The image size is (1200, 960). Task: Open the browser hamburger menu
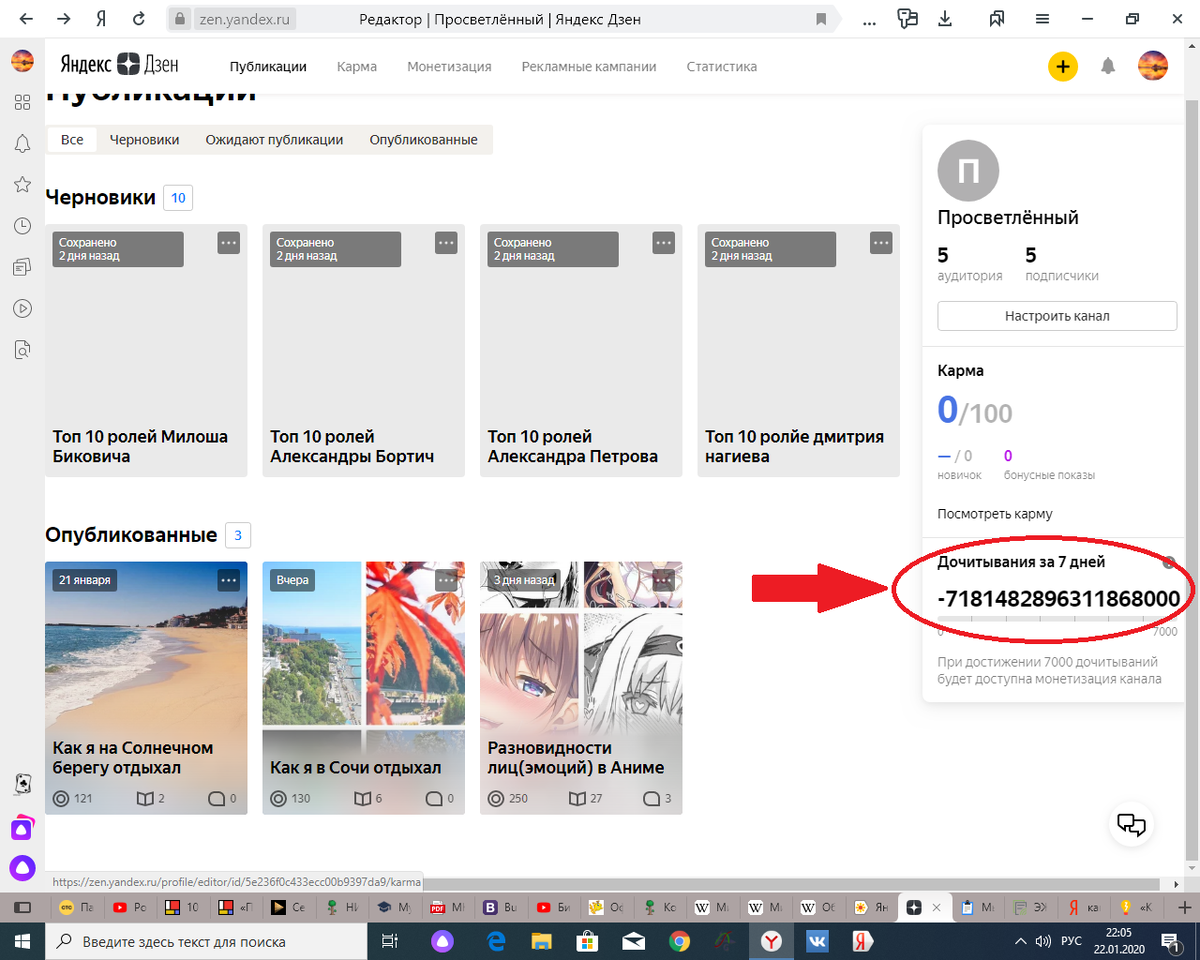pyautogui.click(x=1042, y=19)
